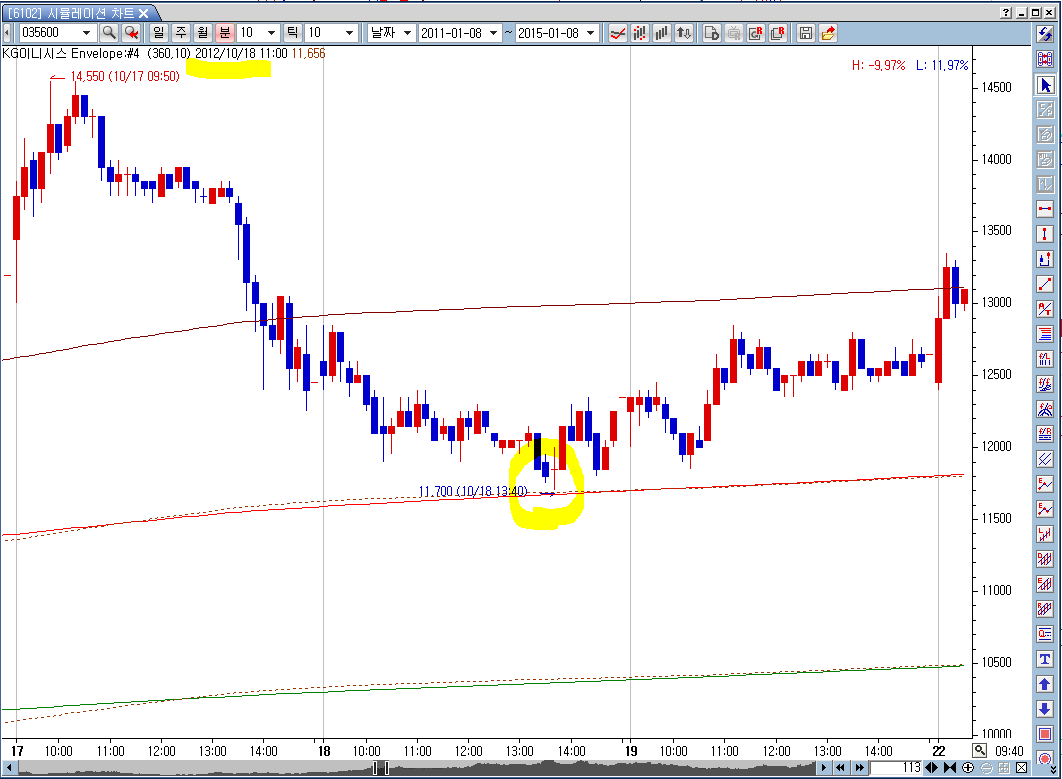
Task: Click the gray bar chart toolbar icon
Action: point(662,33)
